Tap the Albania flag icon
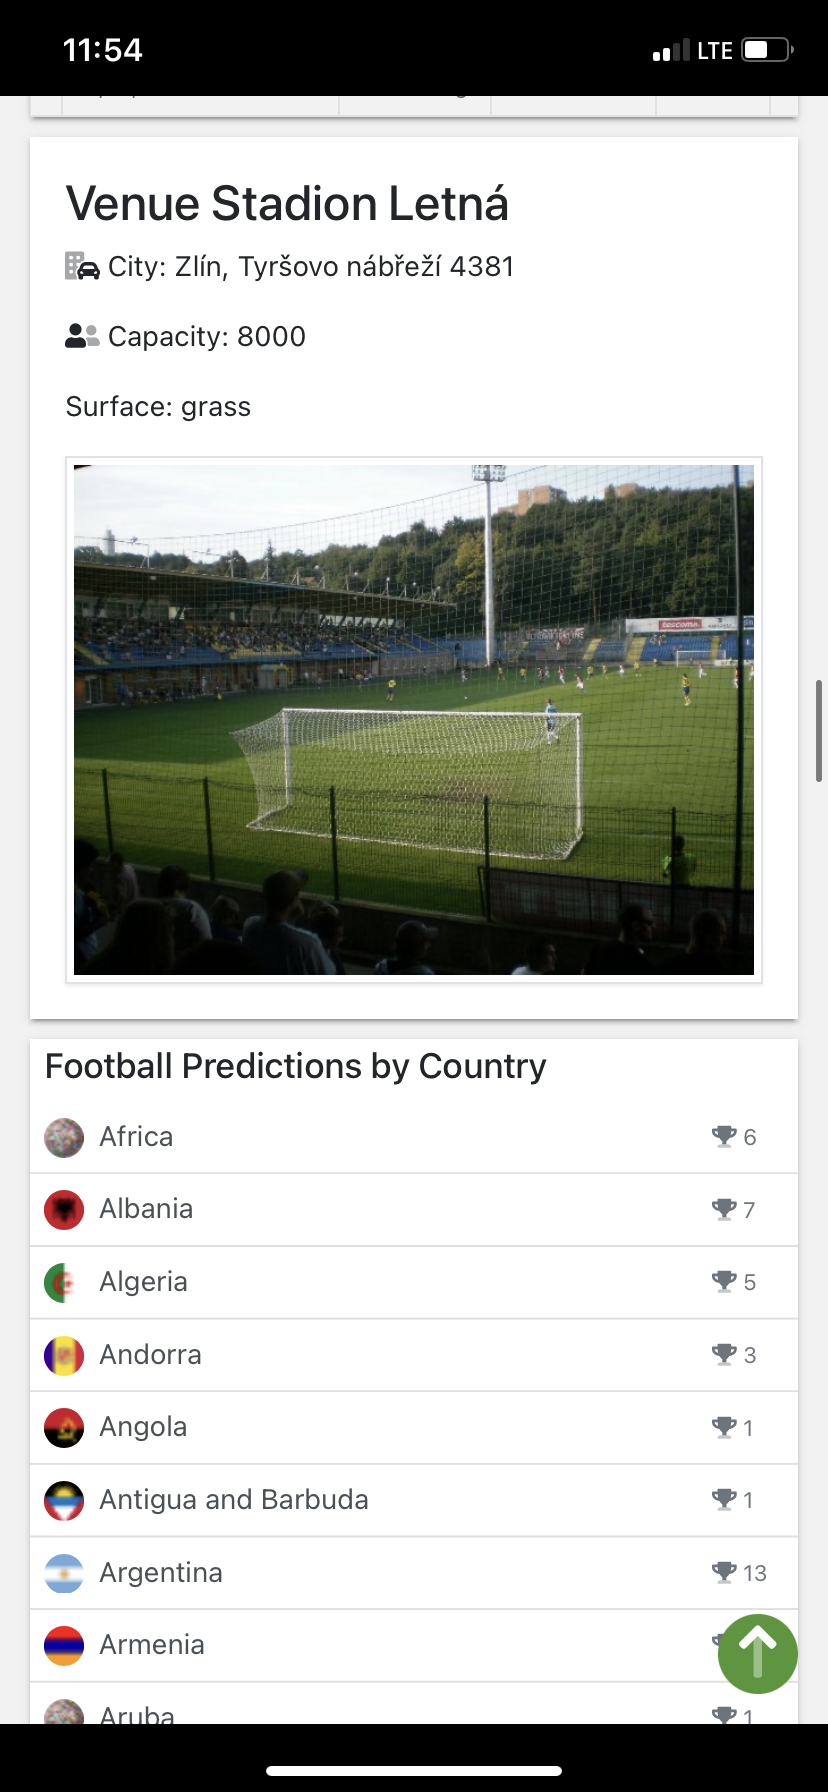 (64, 1209)
